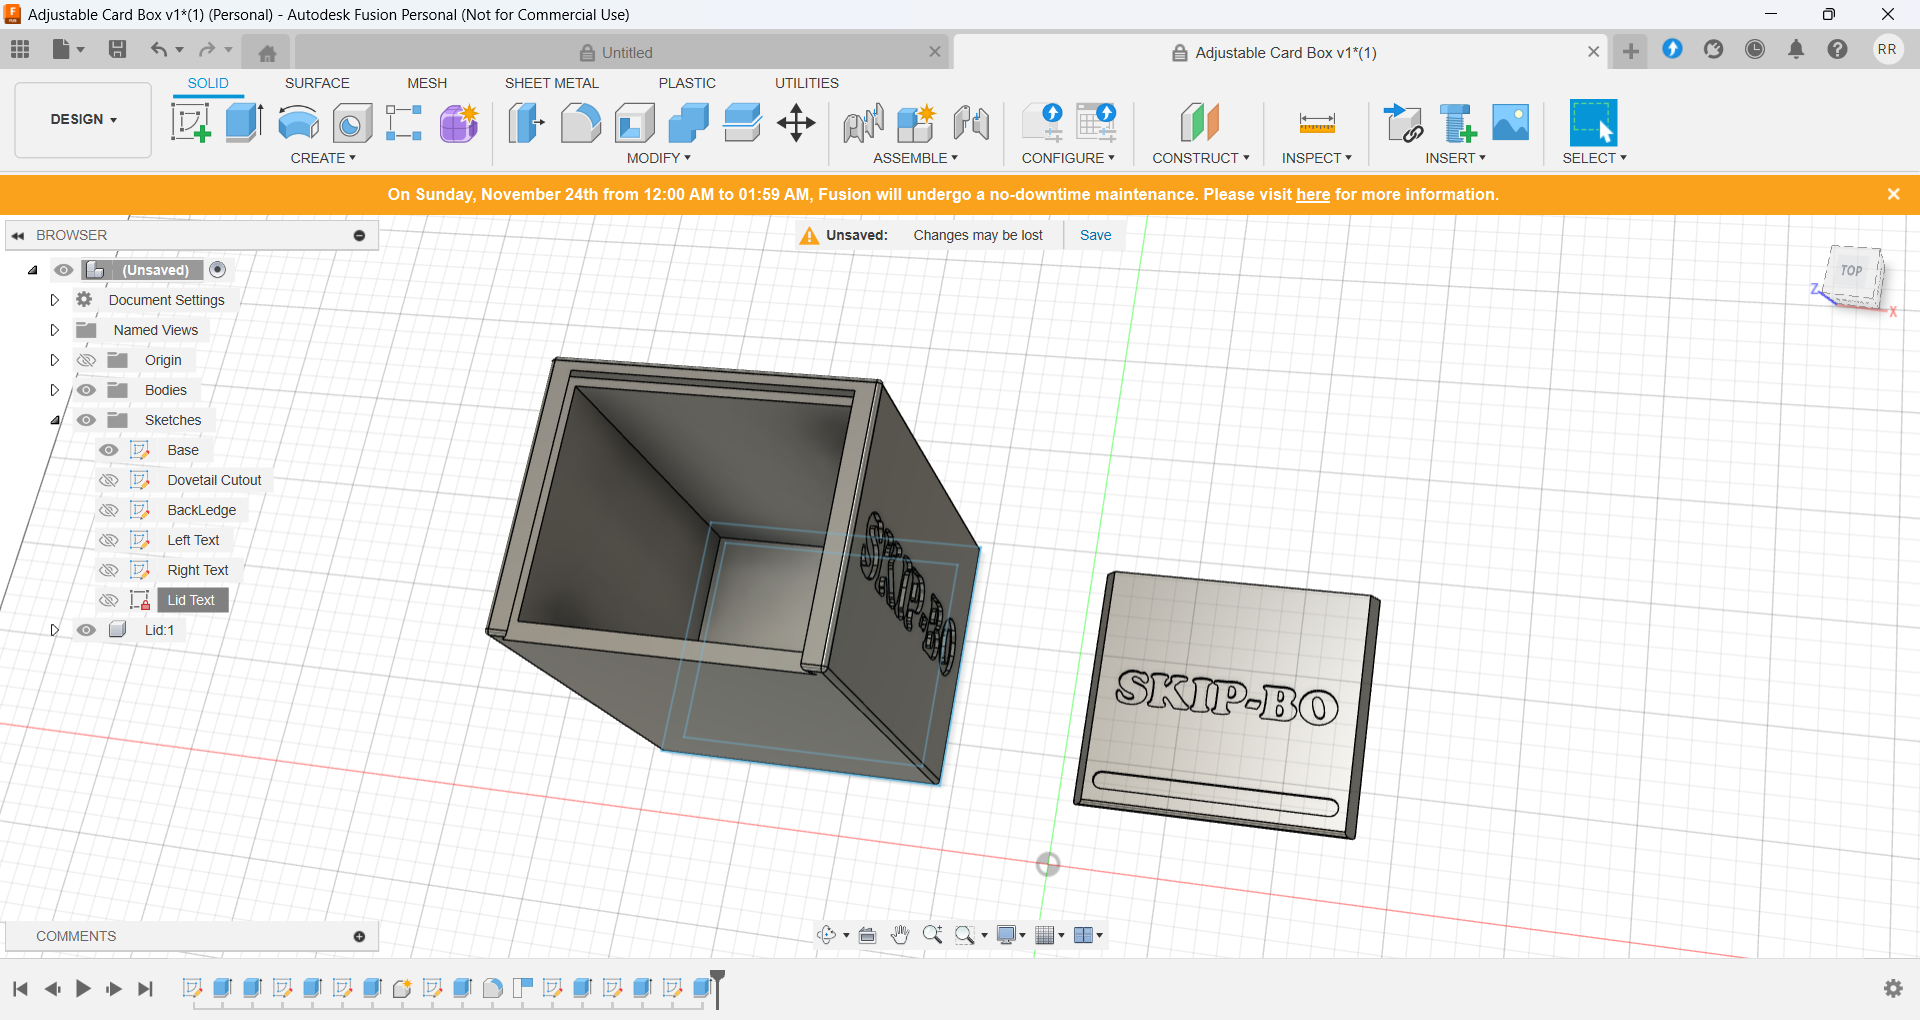Select the Fillet tool
Screen dimensions: 1920x1020
[580, 123]
